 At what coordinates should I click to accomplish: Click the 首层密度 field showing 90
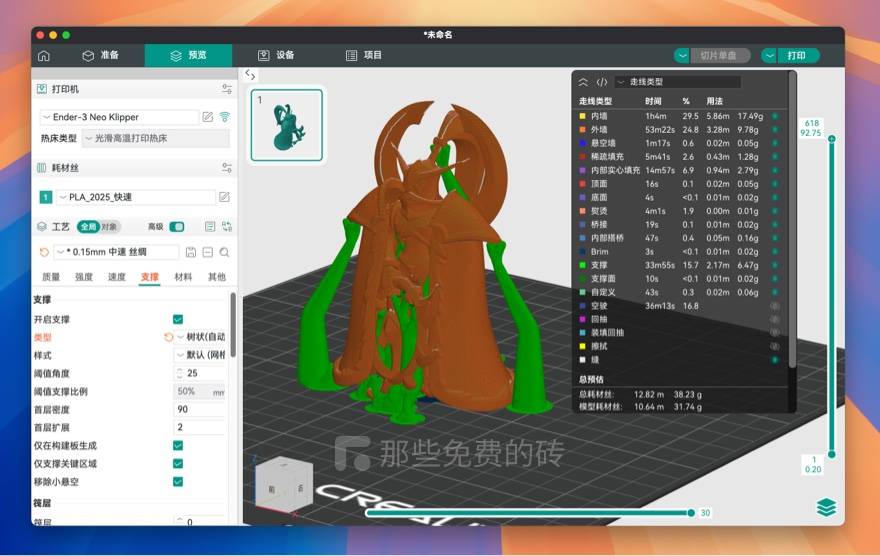coord(200,409)
